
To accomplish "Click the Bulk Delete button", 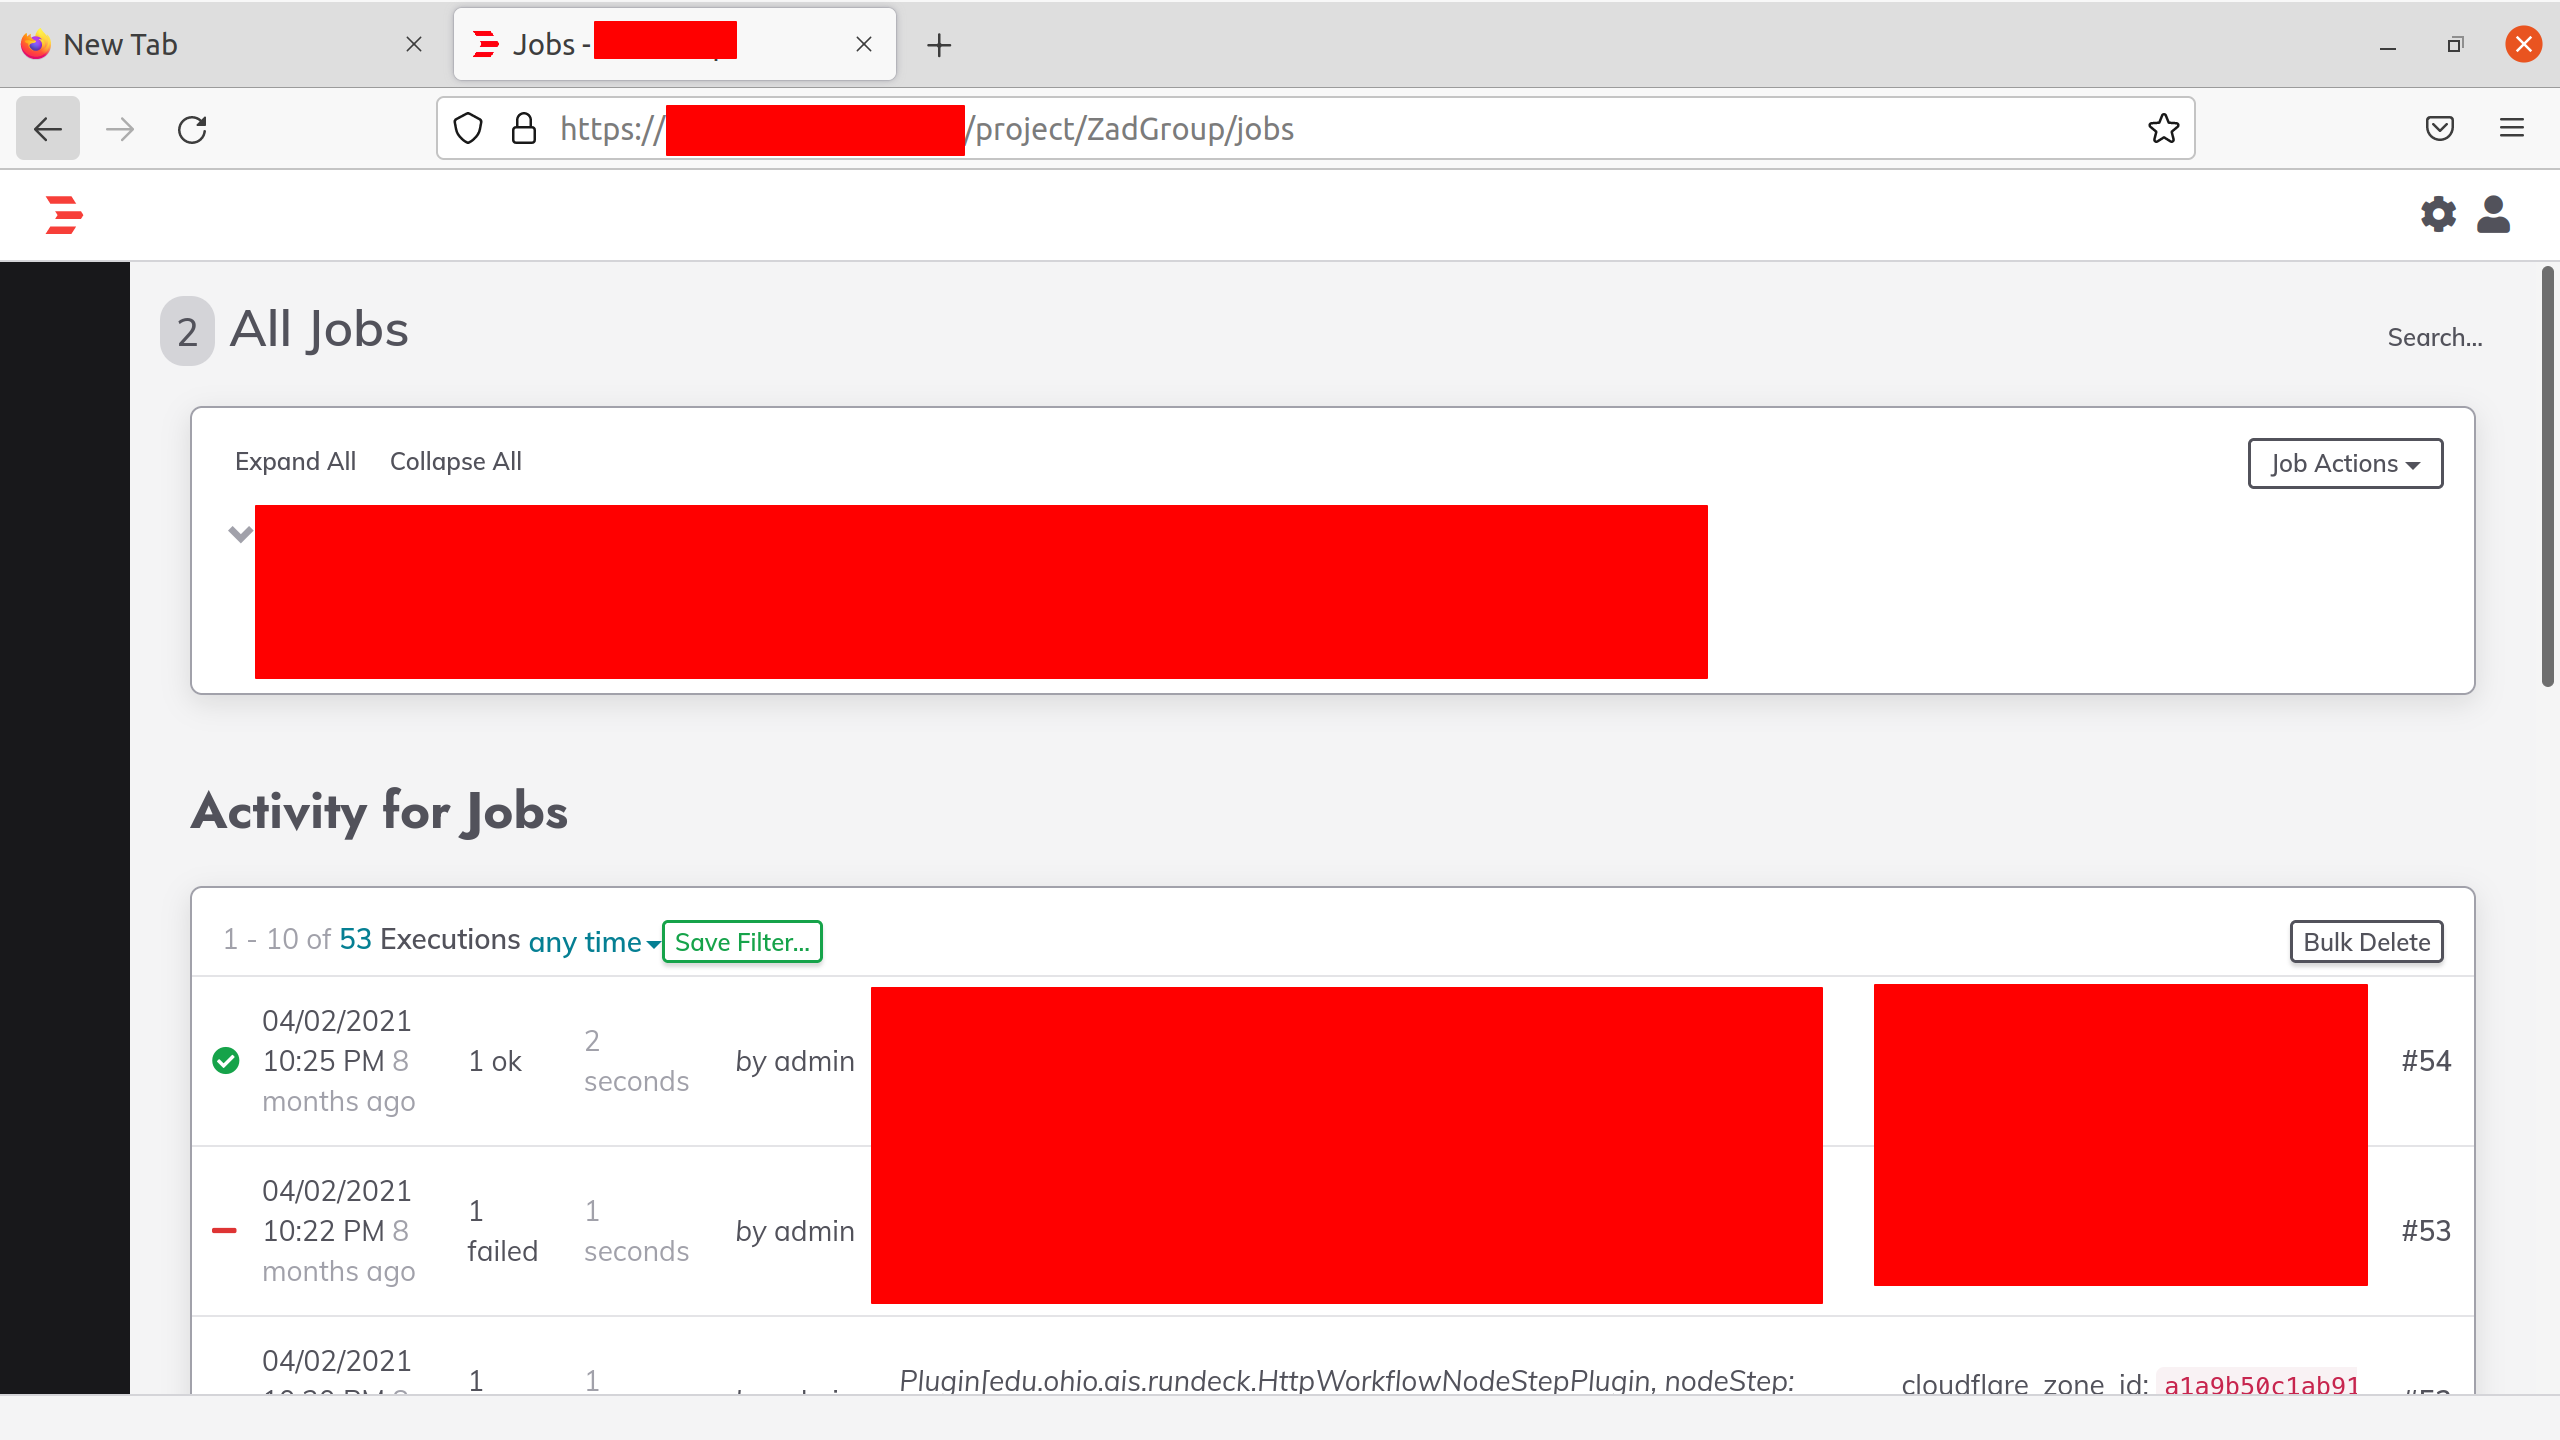I will point(2366,941).
